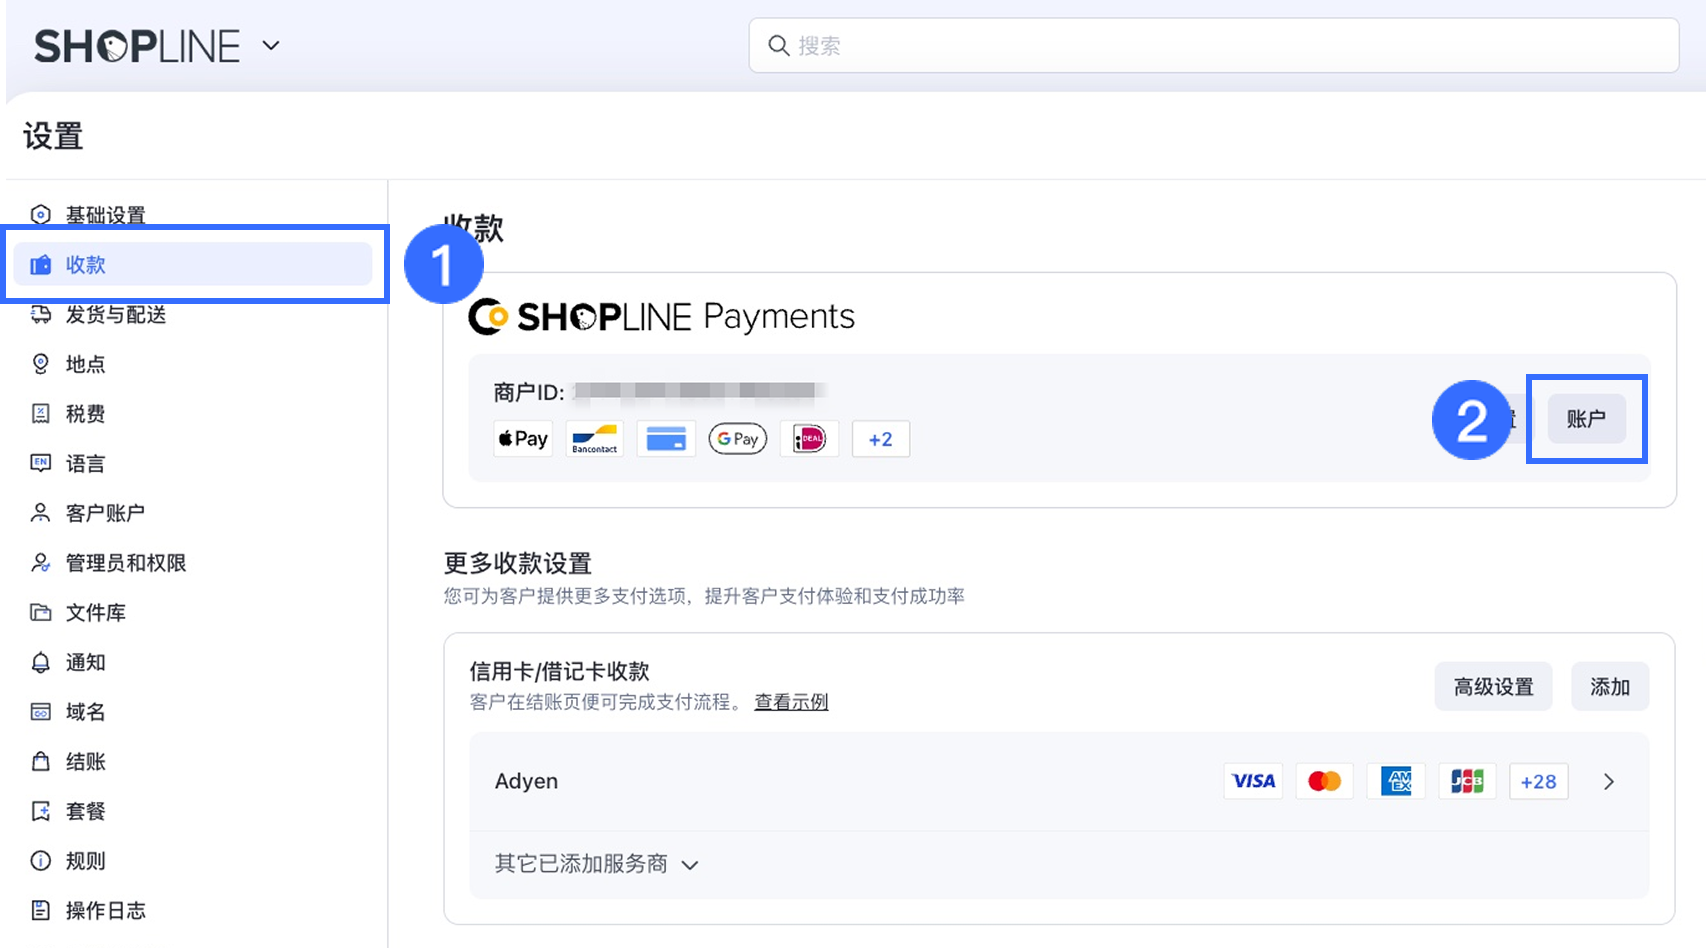Expand the SHOPLINE store switcher chevron
The width and height of the screenshot is (1706, 948).
tap(271, 46)
